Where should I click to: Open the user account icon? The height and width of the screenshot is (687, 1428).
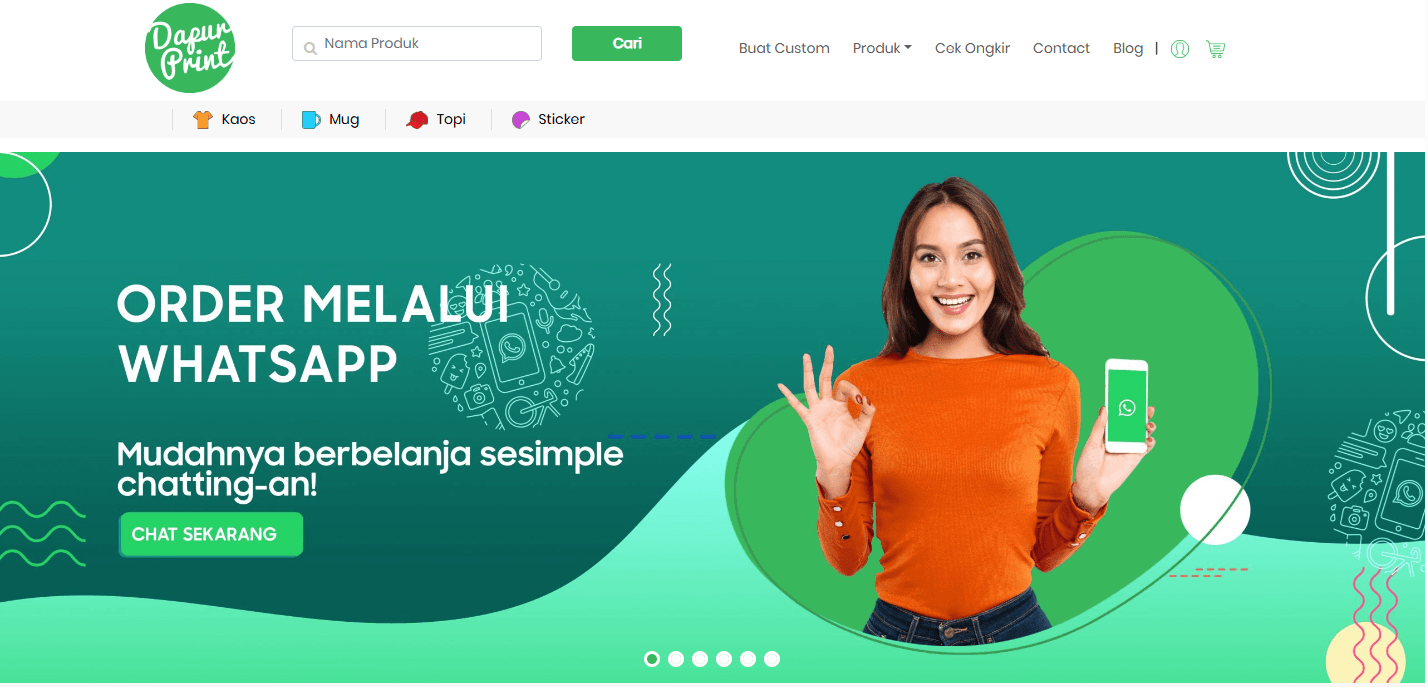point(1180,48)
